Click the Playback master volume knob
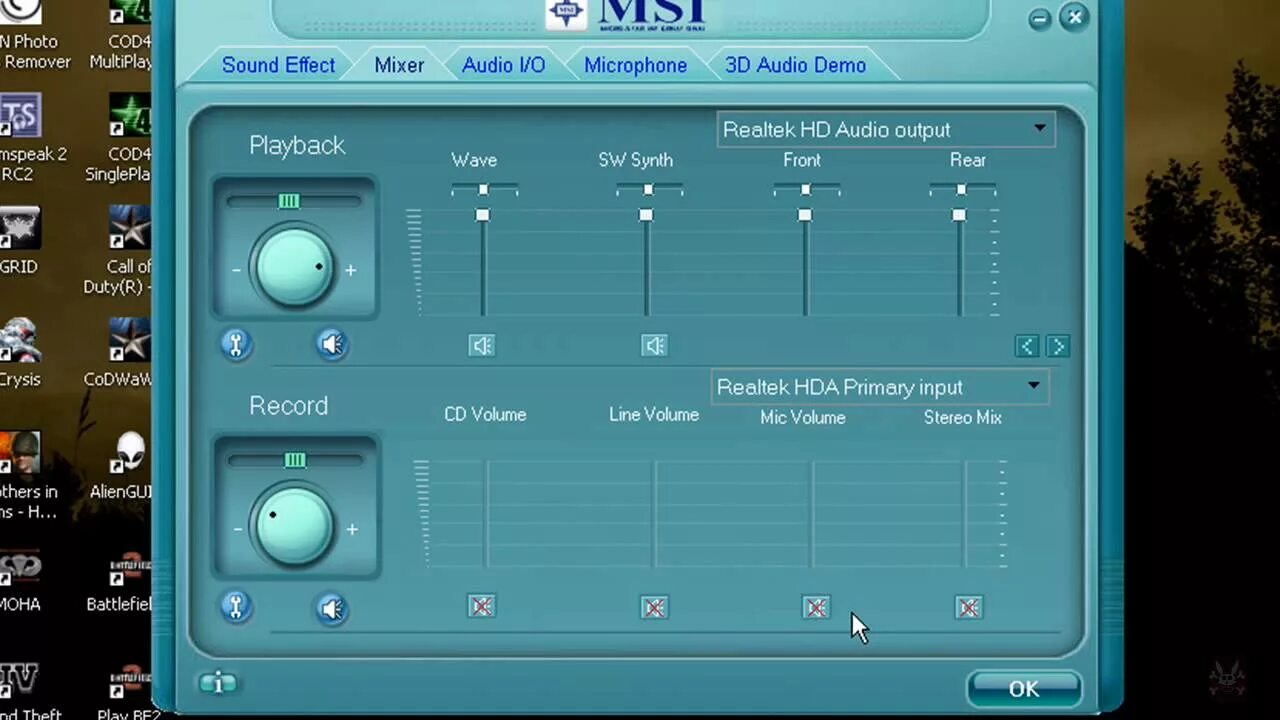 click(x=294, y=267)
